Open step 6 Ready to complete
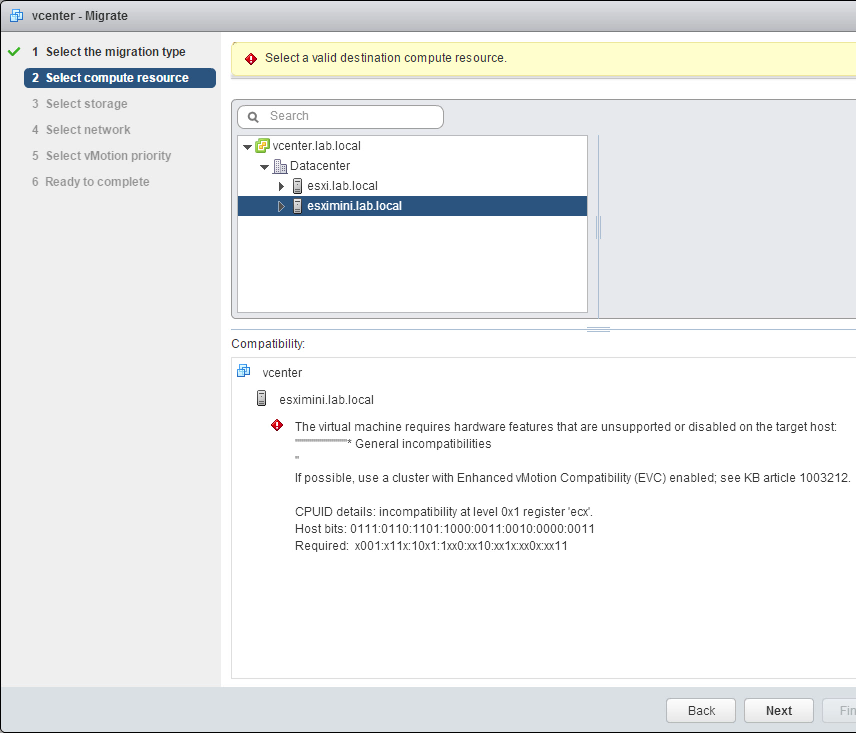The image size is (856, 733). 91,182
